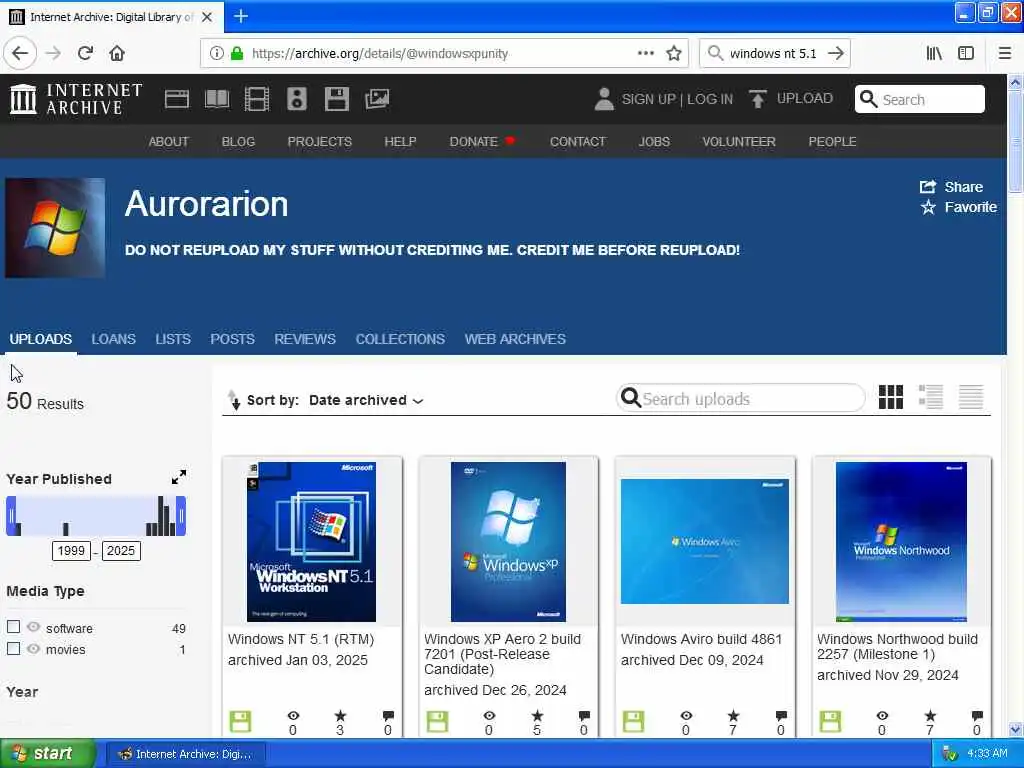Switch to extended list view
This screenshot has width=1024, height=768.
pyautogui.click(x=931, y=397)
